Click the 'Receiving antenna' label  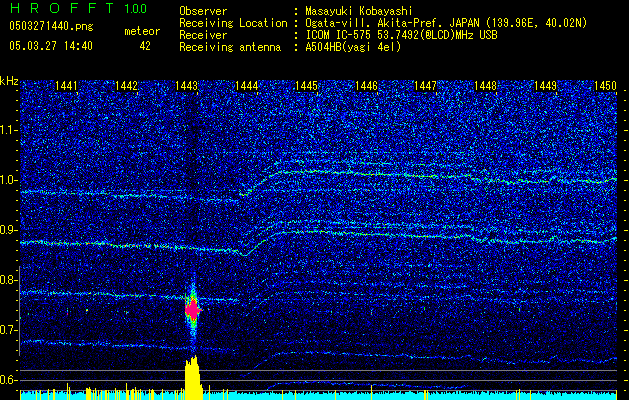pos(230,47)
